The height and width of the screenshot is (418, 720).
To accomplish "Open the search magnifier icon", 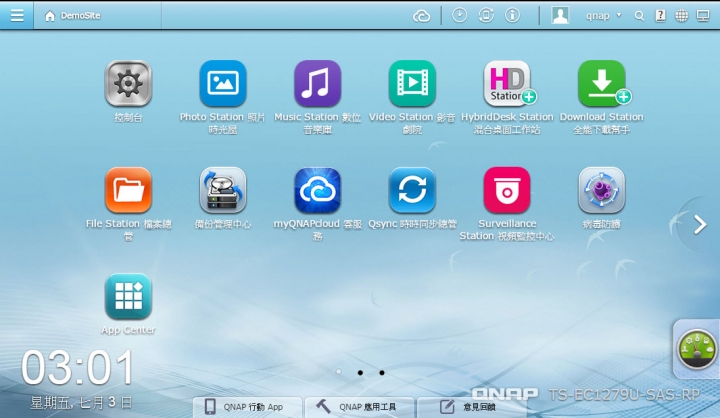I will click(639, 16).
